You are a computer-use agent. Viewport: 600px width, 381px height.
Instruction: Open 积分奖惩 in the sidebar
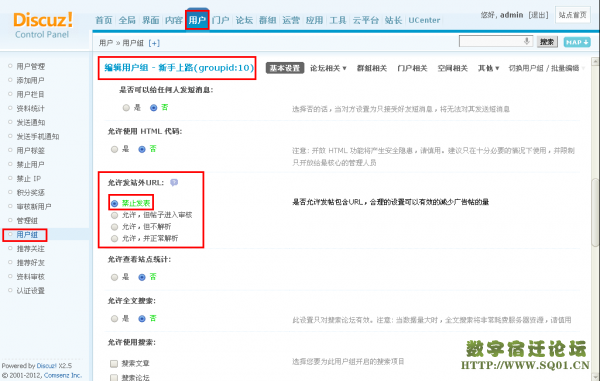pos(31,193)
